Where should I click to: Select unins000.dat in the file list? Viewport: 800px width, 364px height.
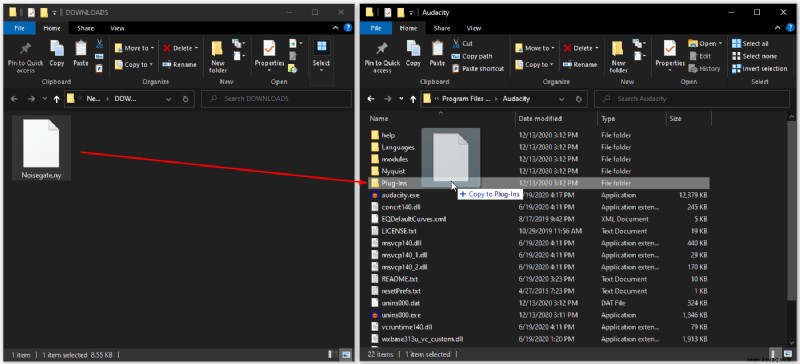click(538, 303)
